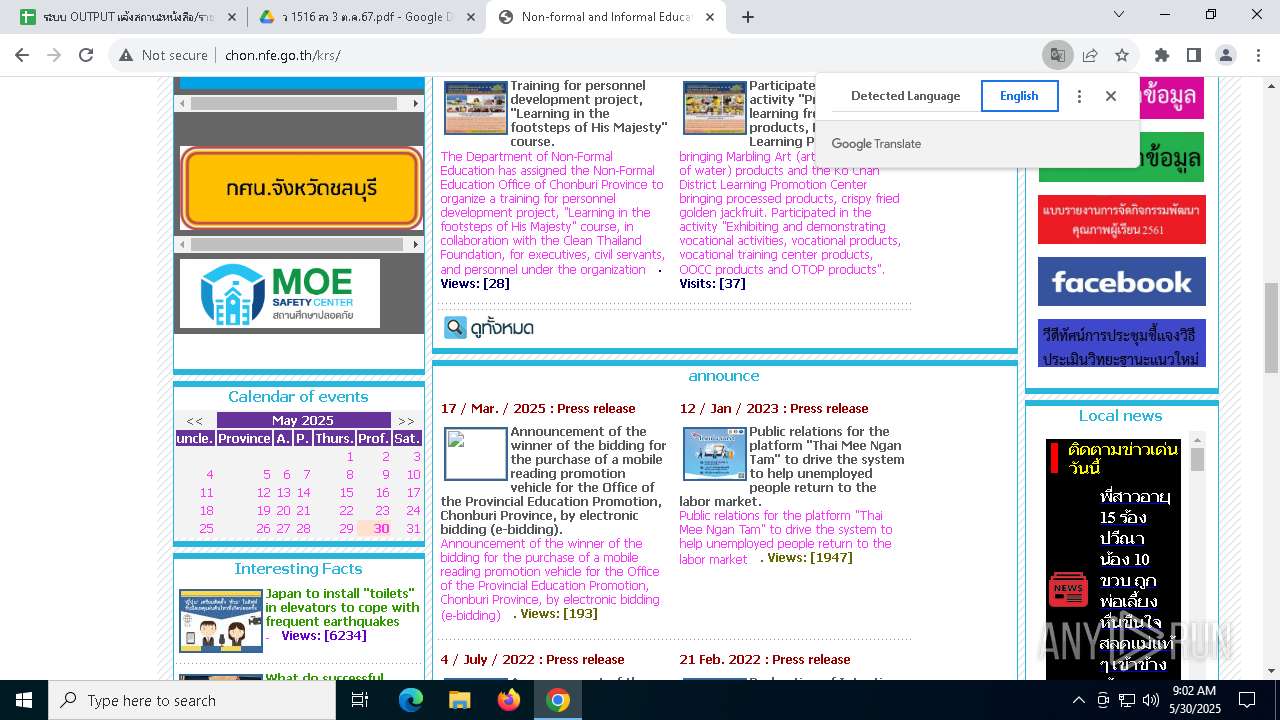Select Detected Language in translate popup
This screenshot has width=1280, height=720.
[x=905, y=96]
